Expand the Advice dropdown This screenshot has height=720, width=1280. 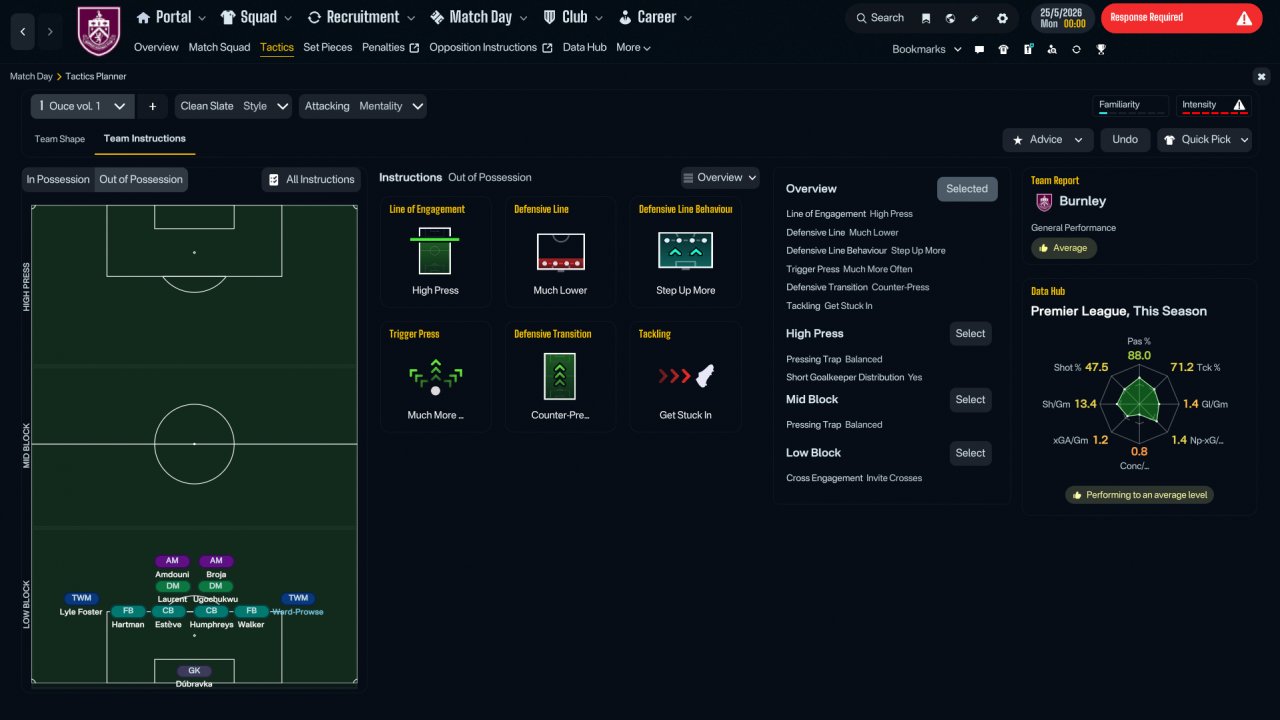coord(1048,140)
